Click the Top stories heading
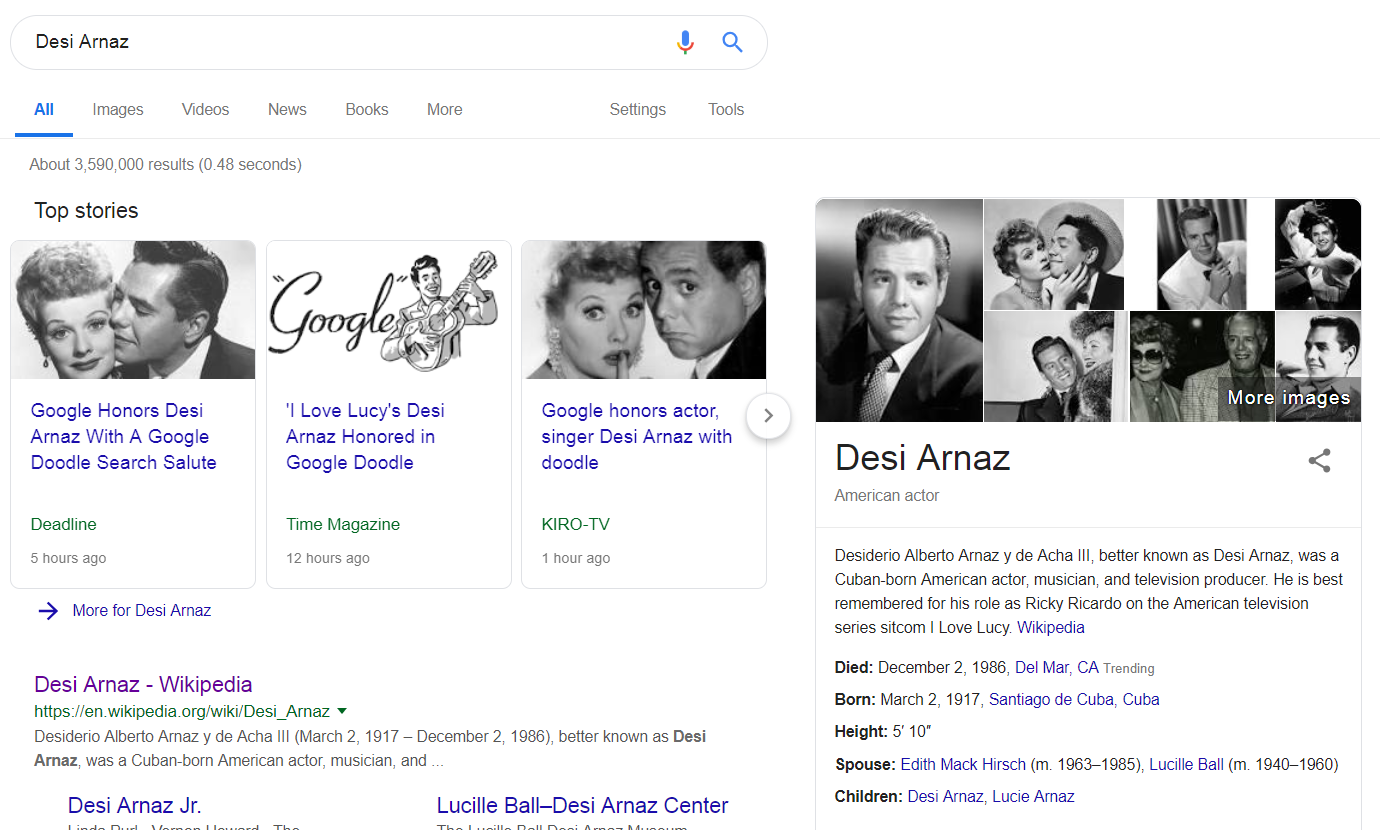The image size is (1380, 830). pos(86,210)
